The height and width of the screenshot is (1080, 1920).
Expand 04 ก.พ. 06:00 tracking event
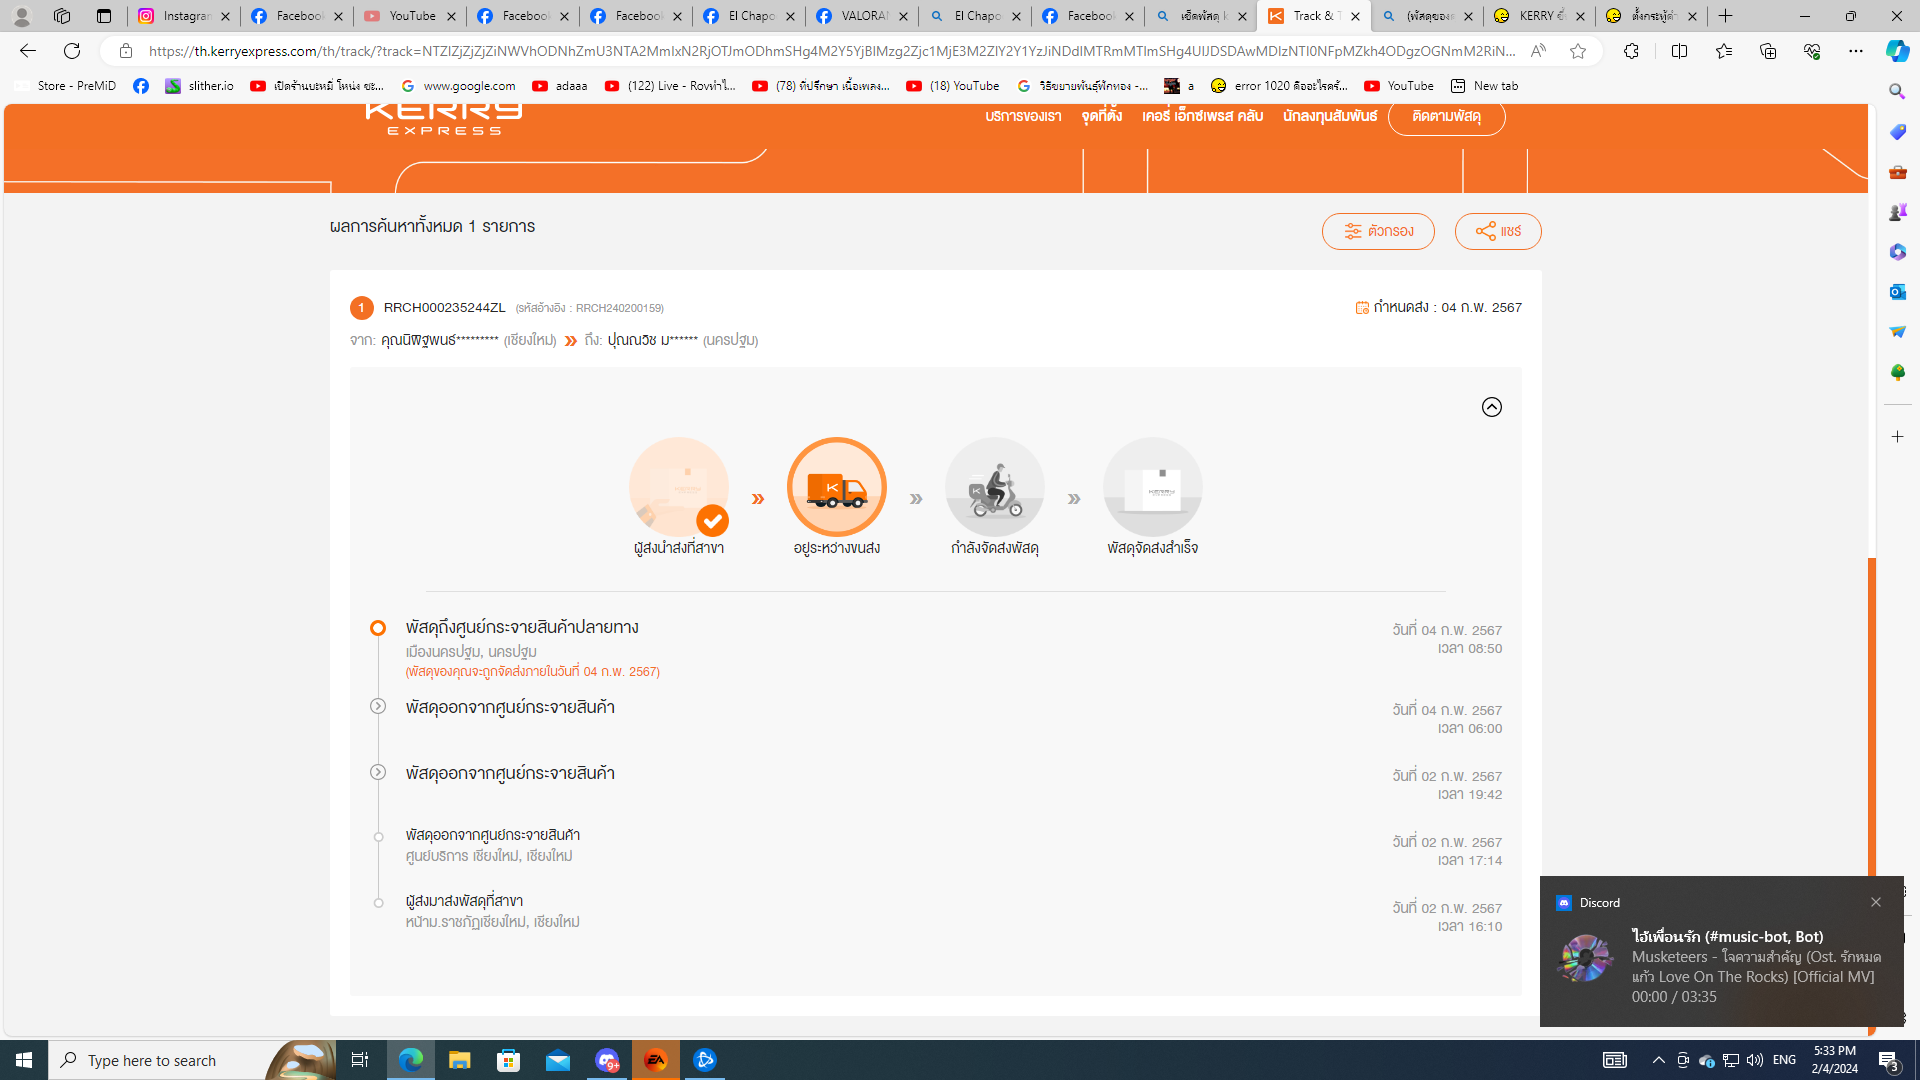pyautogui.click(x=378, y=706)
